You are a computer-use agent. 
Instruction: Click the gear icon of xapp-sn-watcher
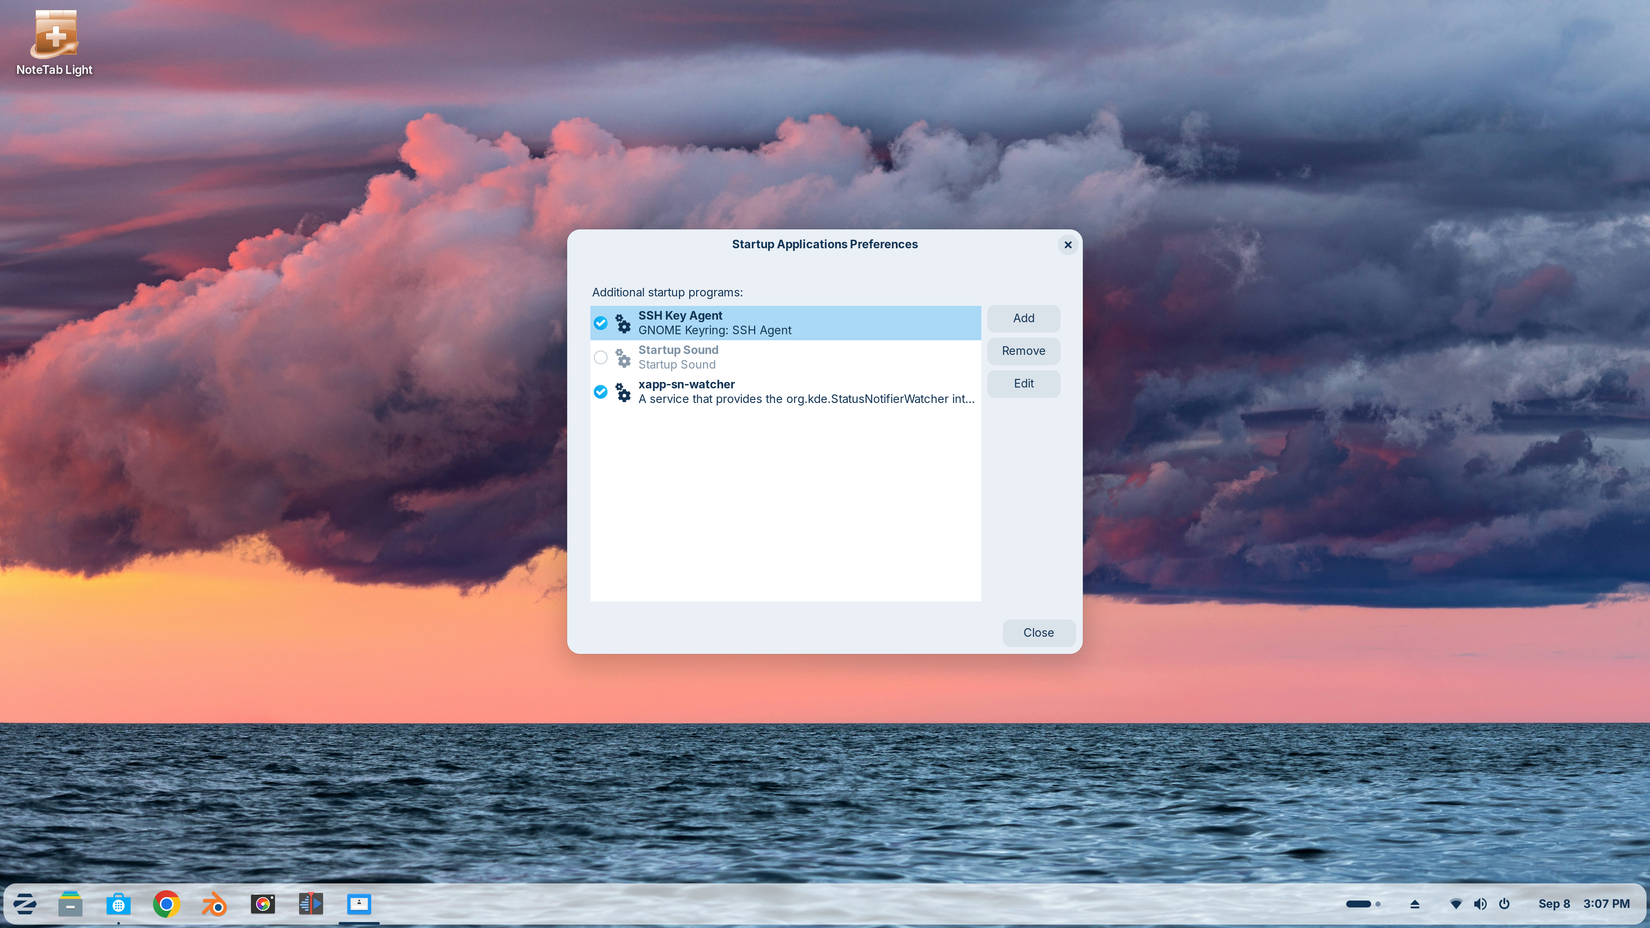tap(623, 392)
